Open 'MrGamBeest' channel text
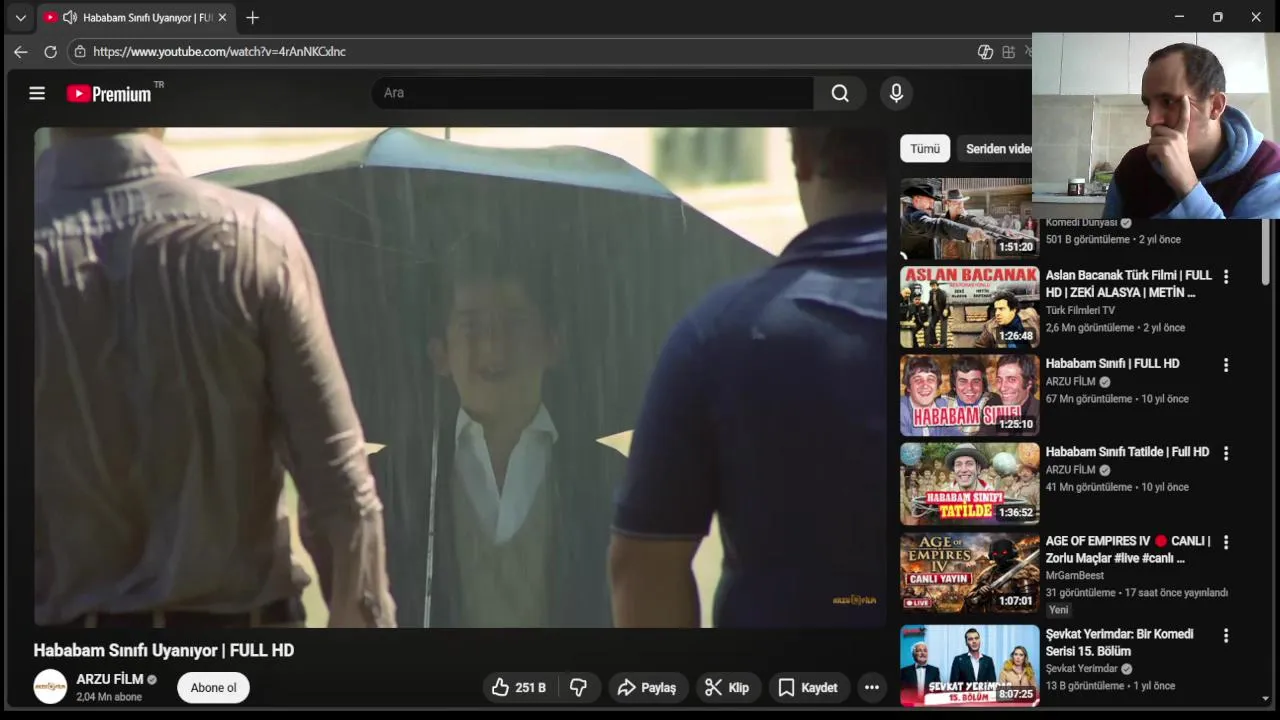The width and height of the screenshot is (1280, 720). [1075, 575]
